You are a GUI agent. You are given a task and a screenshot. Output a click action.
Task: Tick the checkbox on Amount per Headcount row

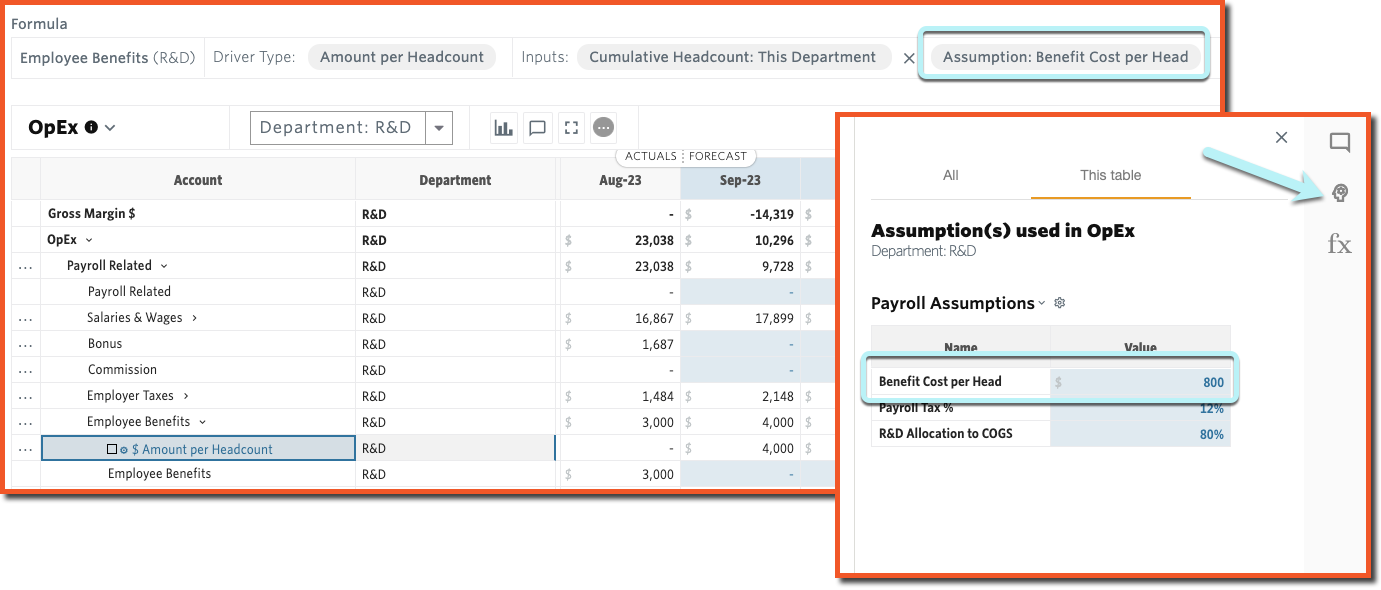point(112,450)
